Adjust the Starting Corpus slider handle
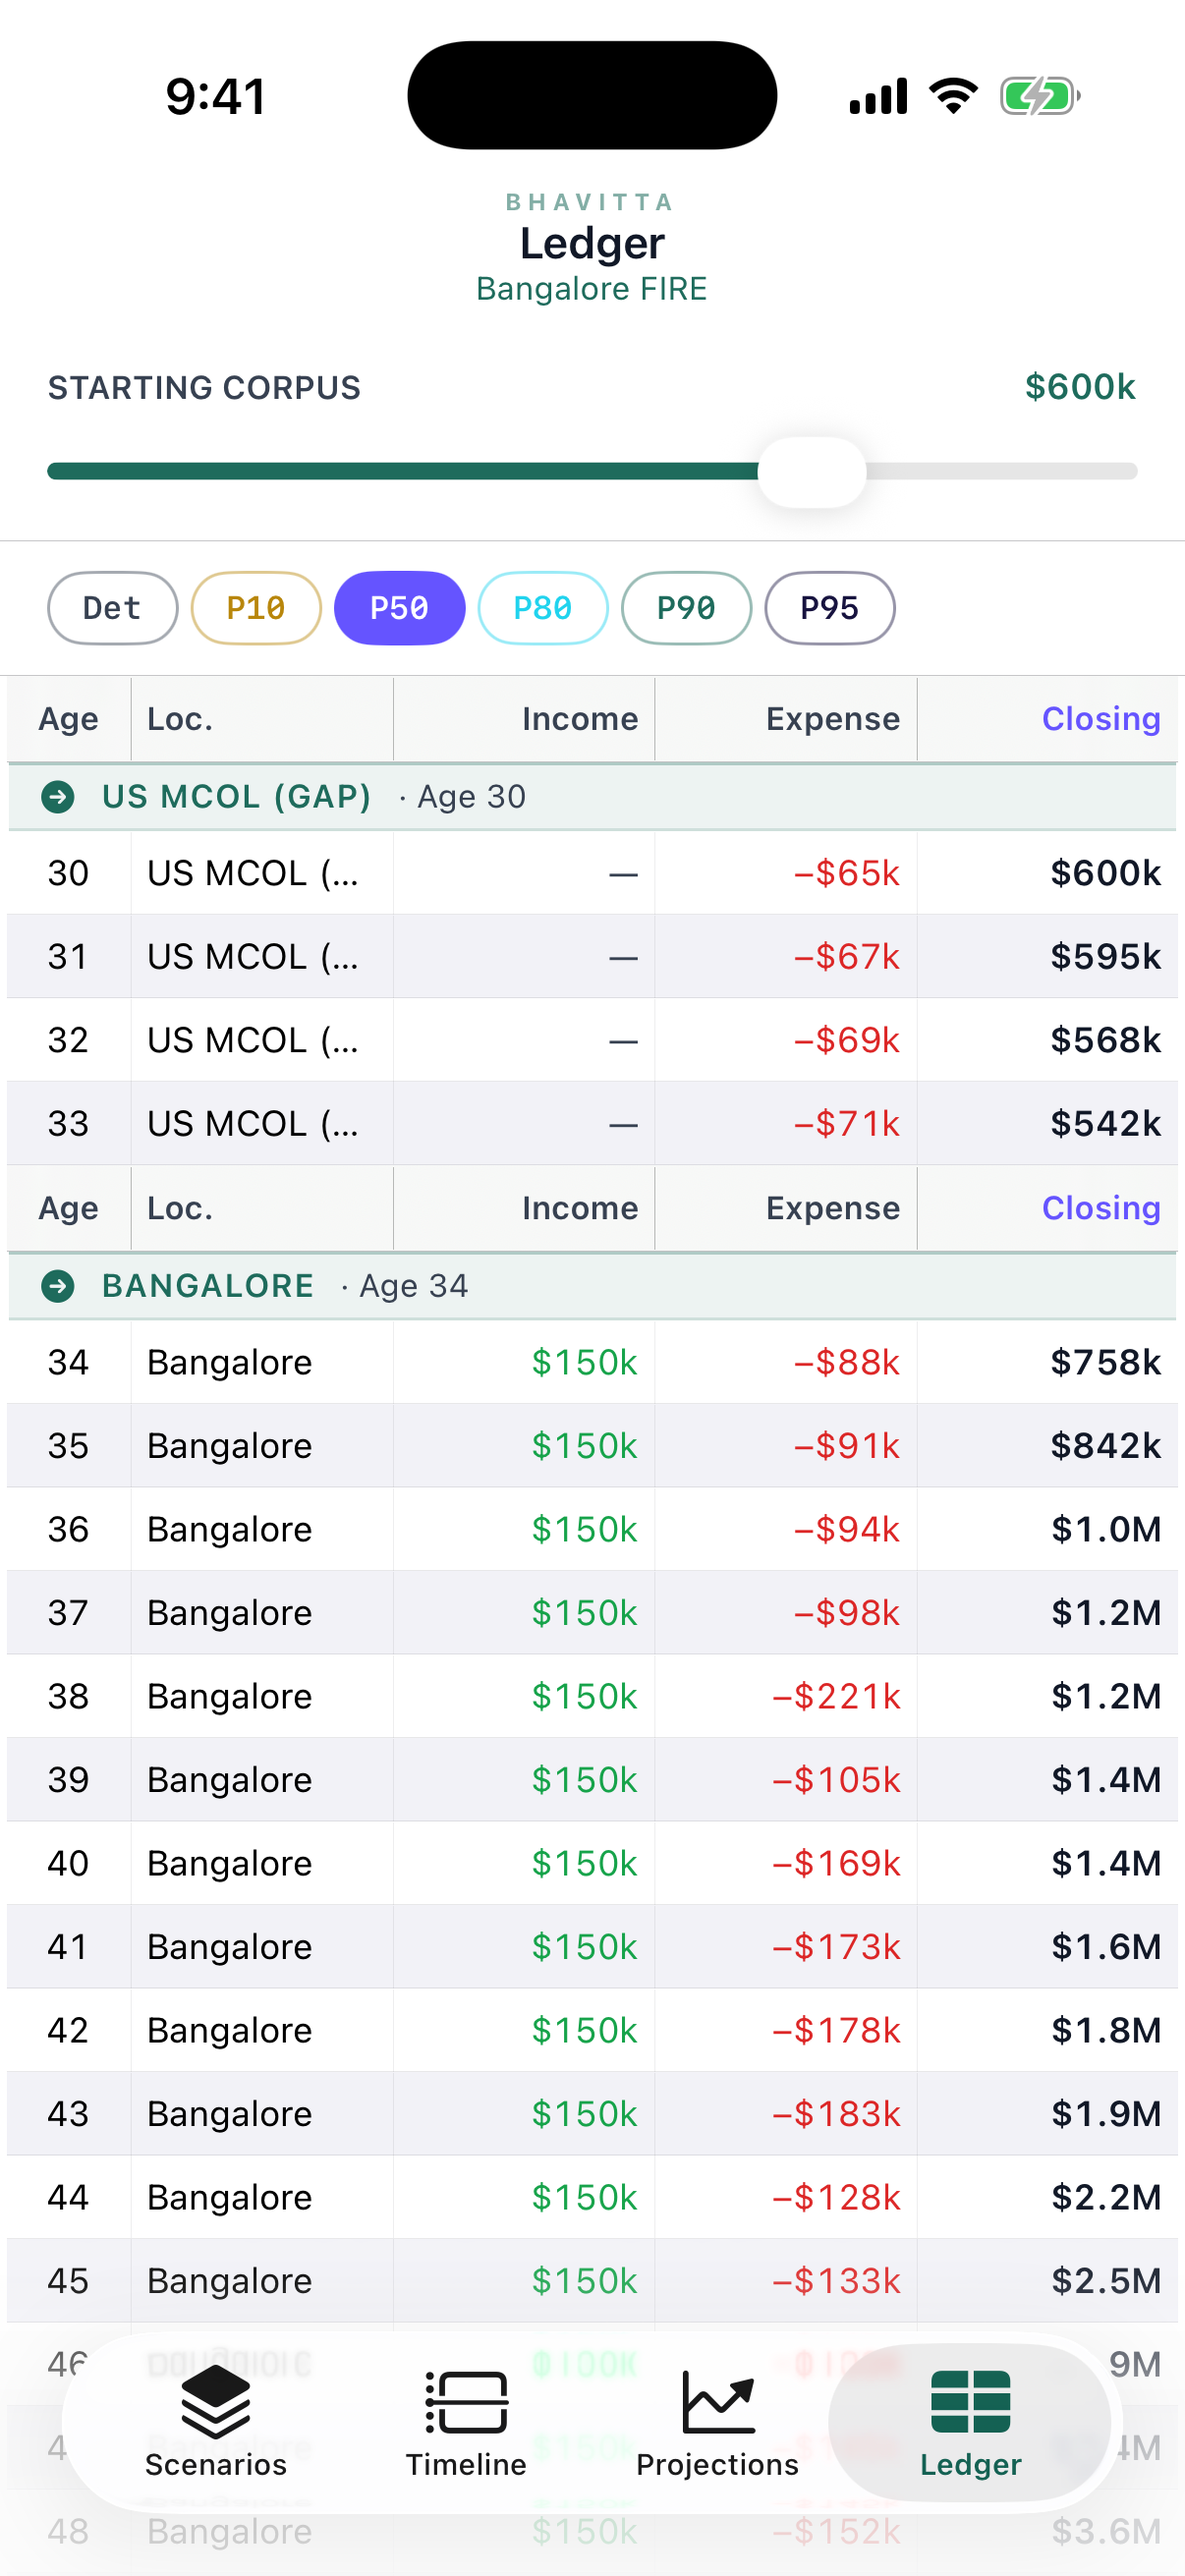The width and height of the screenshot is (1185, 2576). [812, 472]
